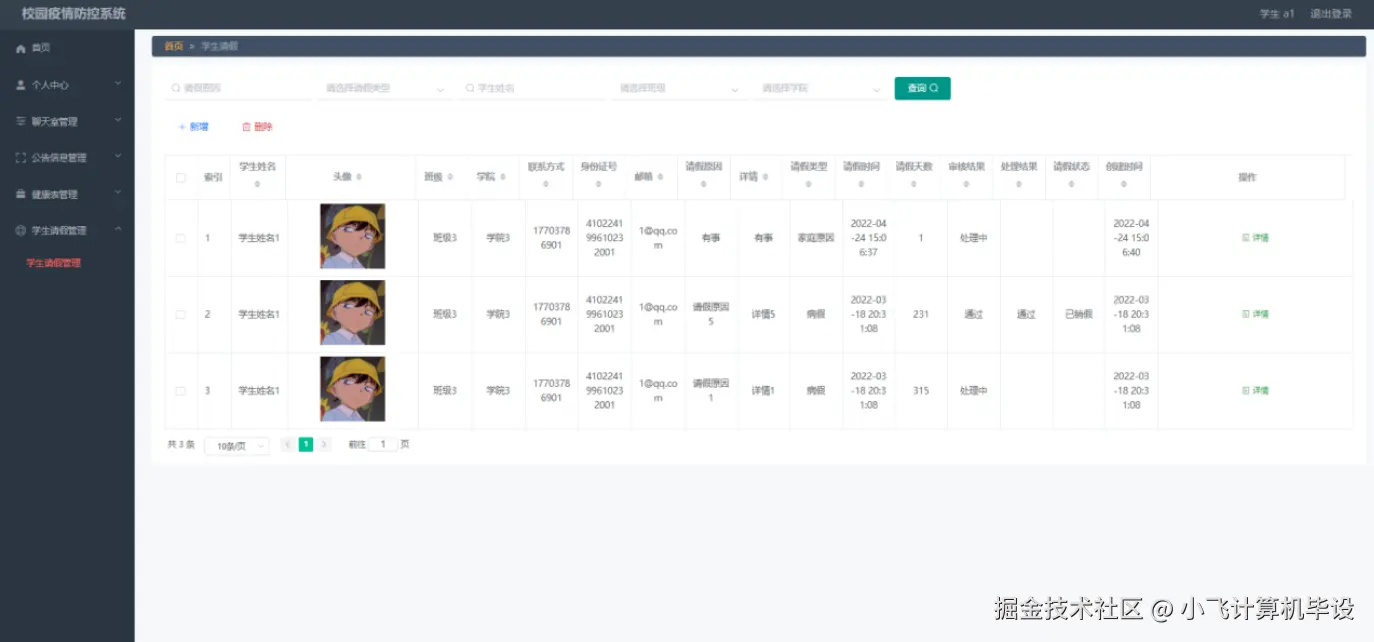Sort by the 班级 column
The image size is (1374, 642).
(450, 177)
